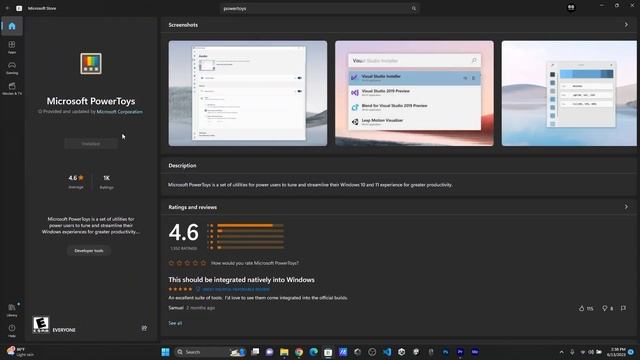Viewport: 640px width, 360px height.
Task: Open the Windows Start menu
Action: tap(165, 352)
